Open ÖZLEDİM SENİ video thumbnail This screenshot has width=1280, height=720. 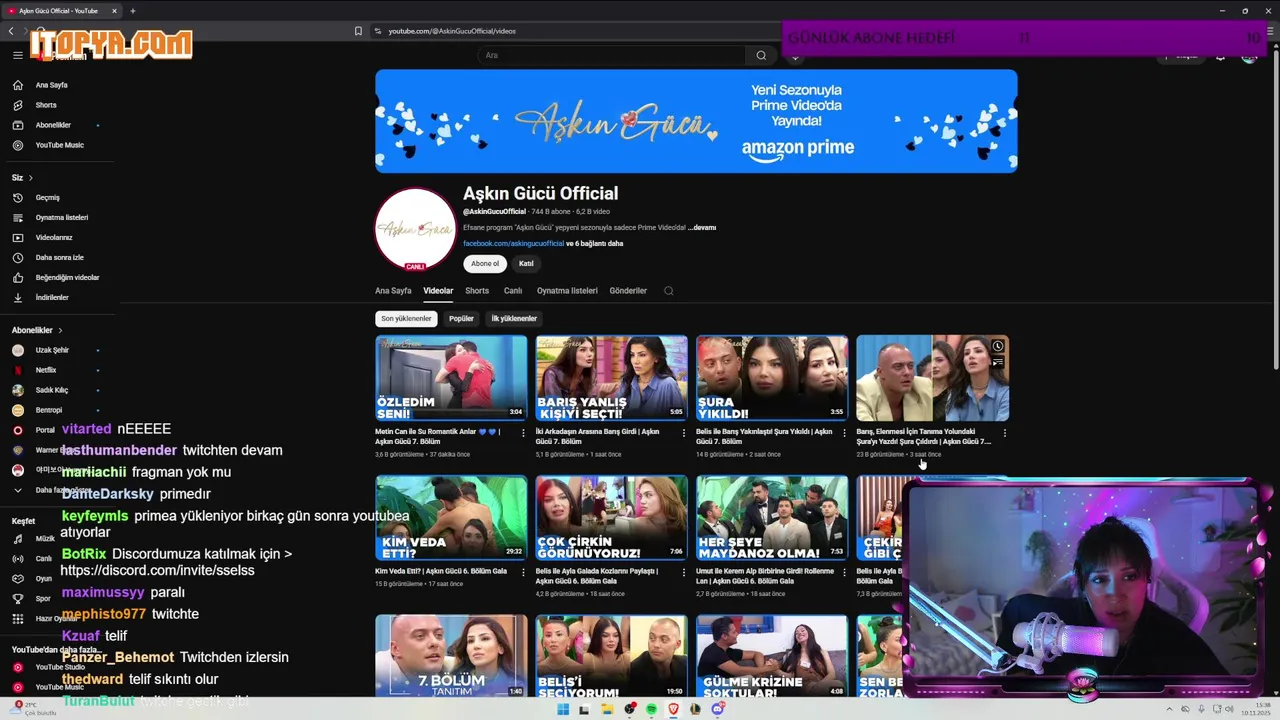451,378
